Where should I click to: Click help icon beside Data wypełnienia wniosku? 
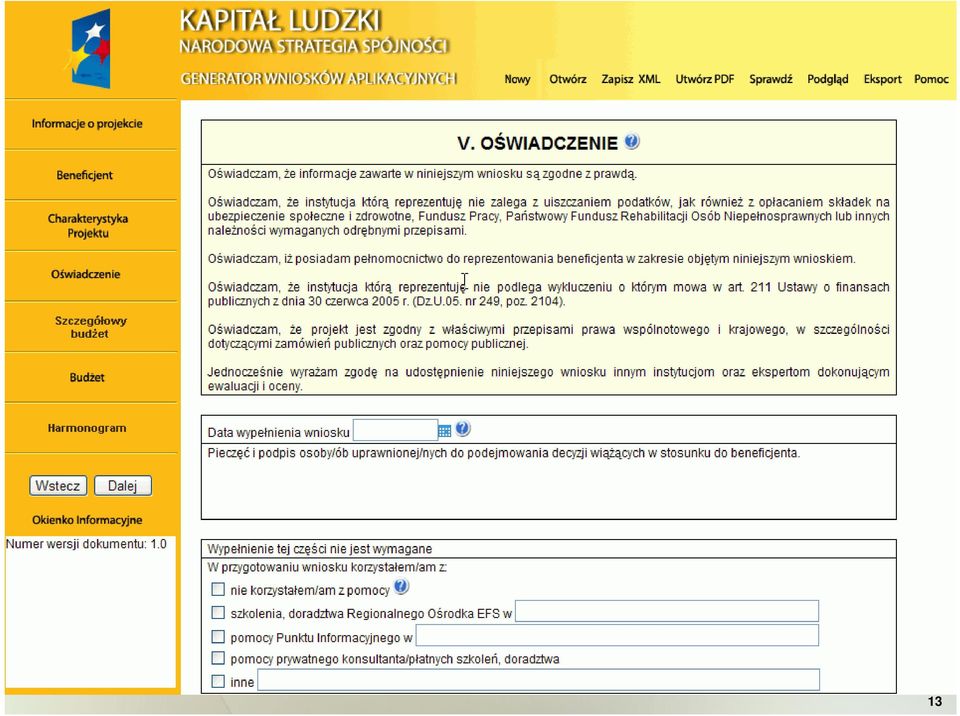click(463, 429)
